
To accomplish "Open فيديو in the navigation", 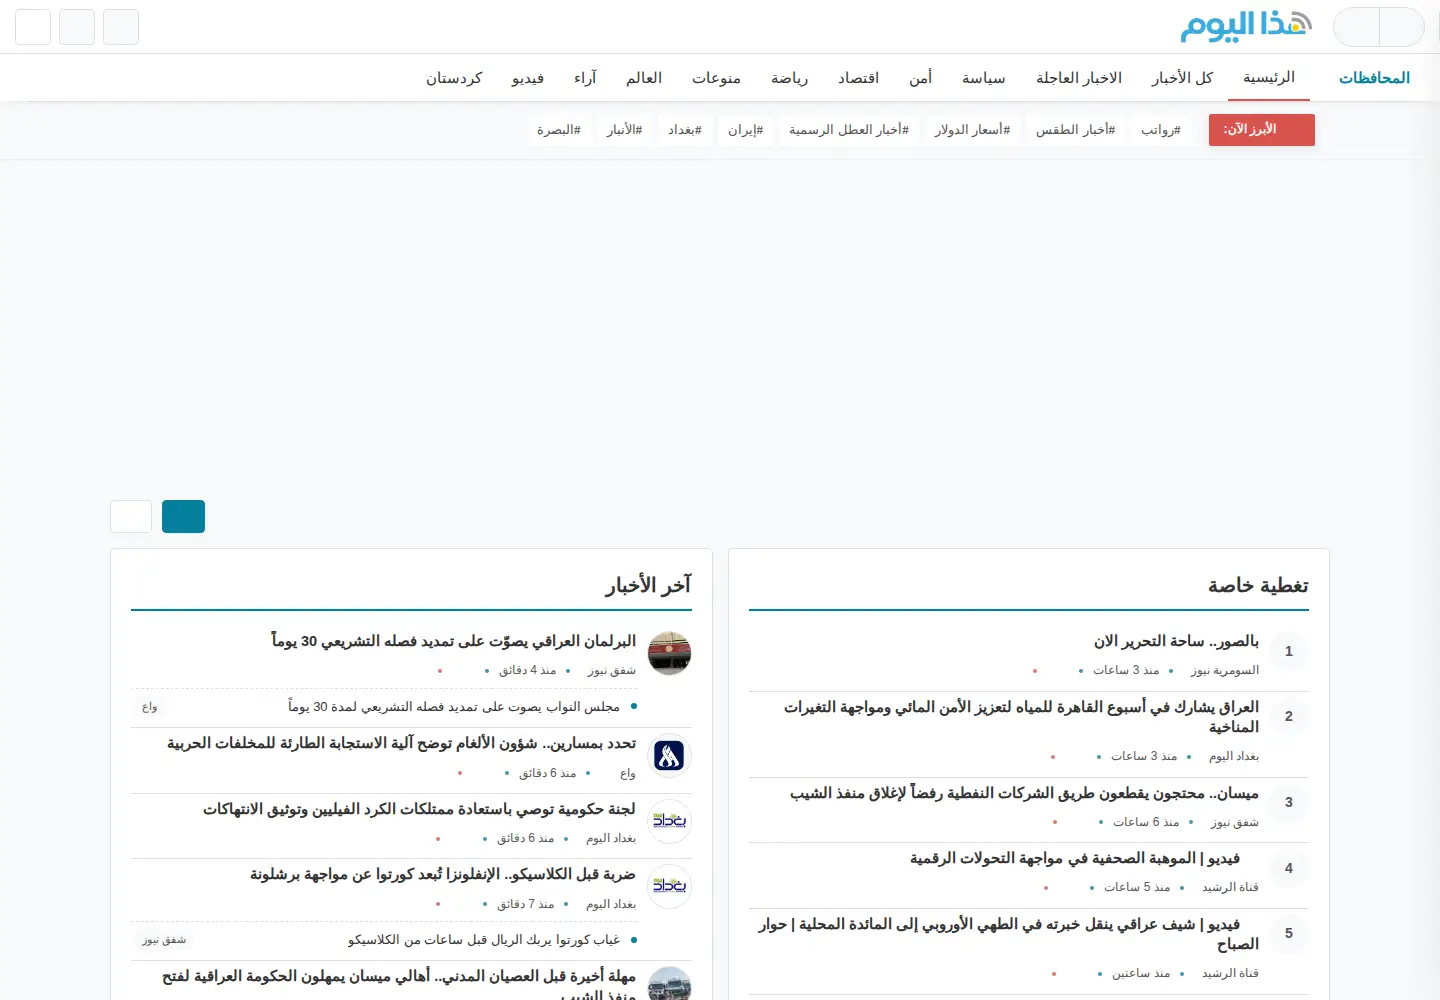I will [527, 78].
